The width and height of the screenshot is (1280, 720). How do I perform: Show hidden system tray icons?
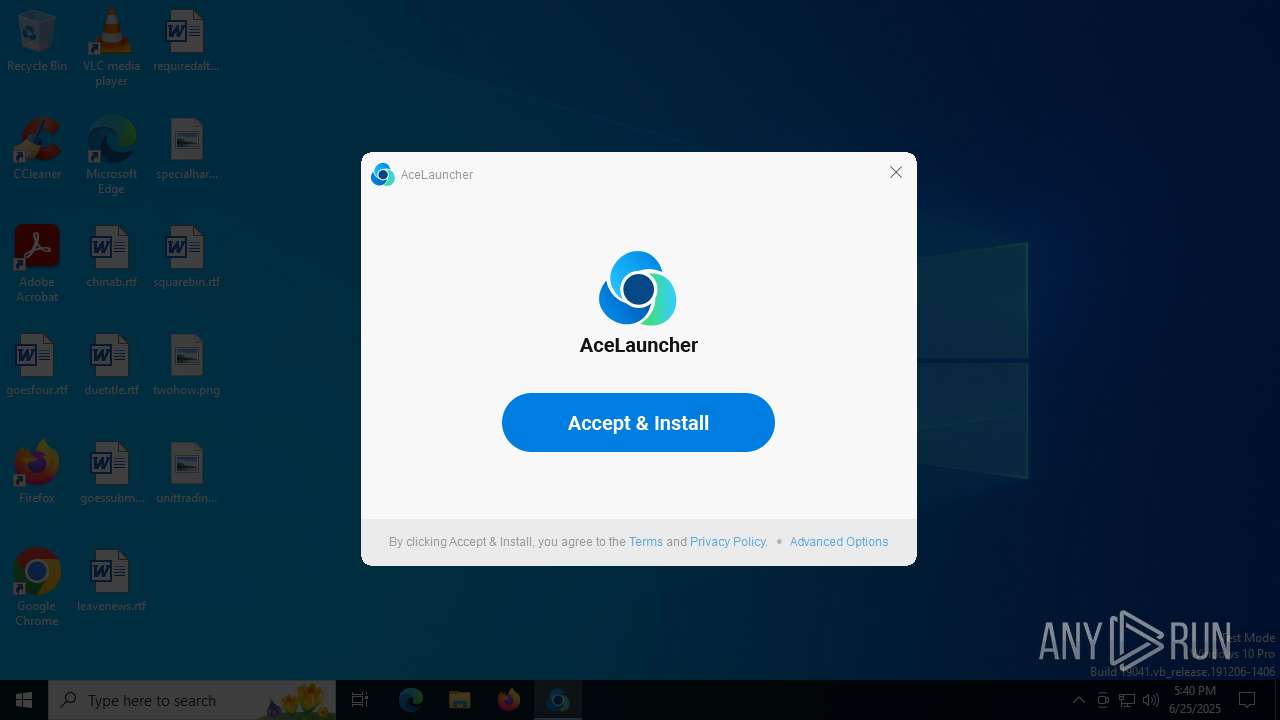(1078, 700)
